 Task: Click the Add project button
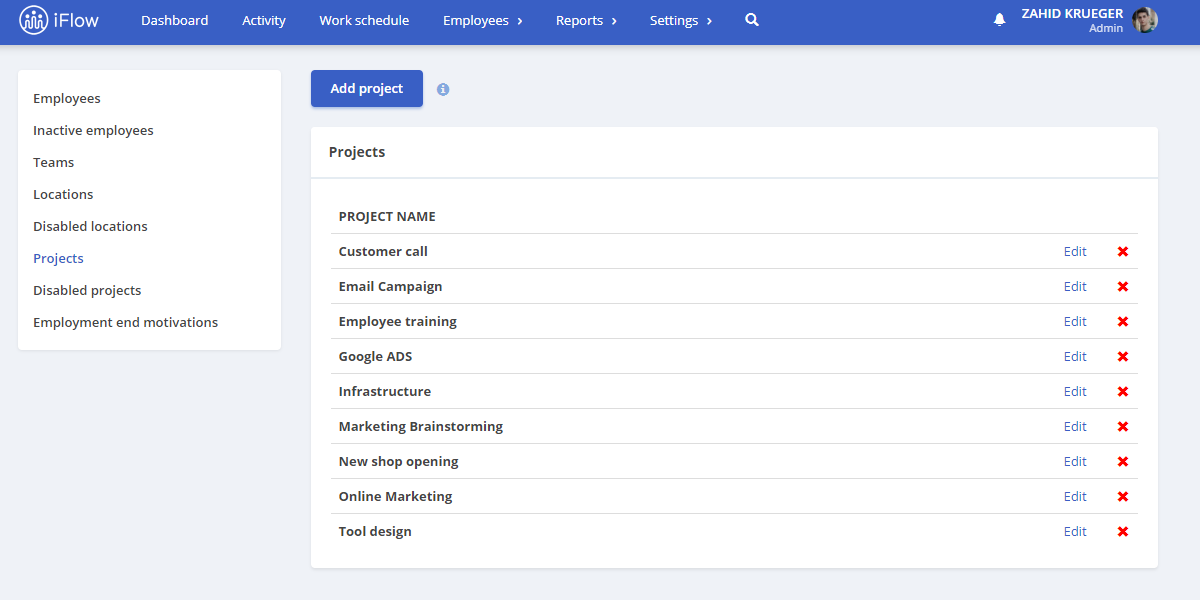[367, 88]
